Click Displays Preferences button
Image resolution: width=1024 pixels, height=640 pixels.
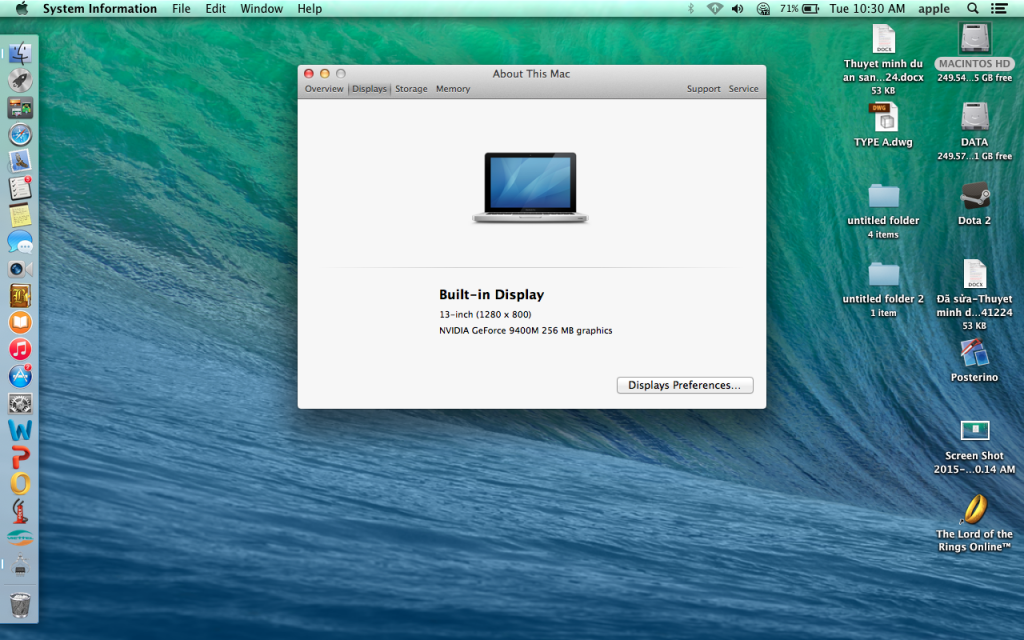685,385
